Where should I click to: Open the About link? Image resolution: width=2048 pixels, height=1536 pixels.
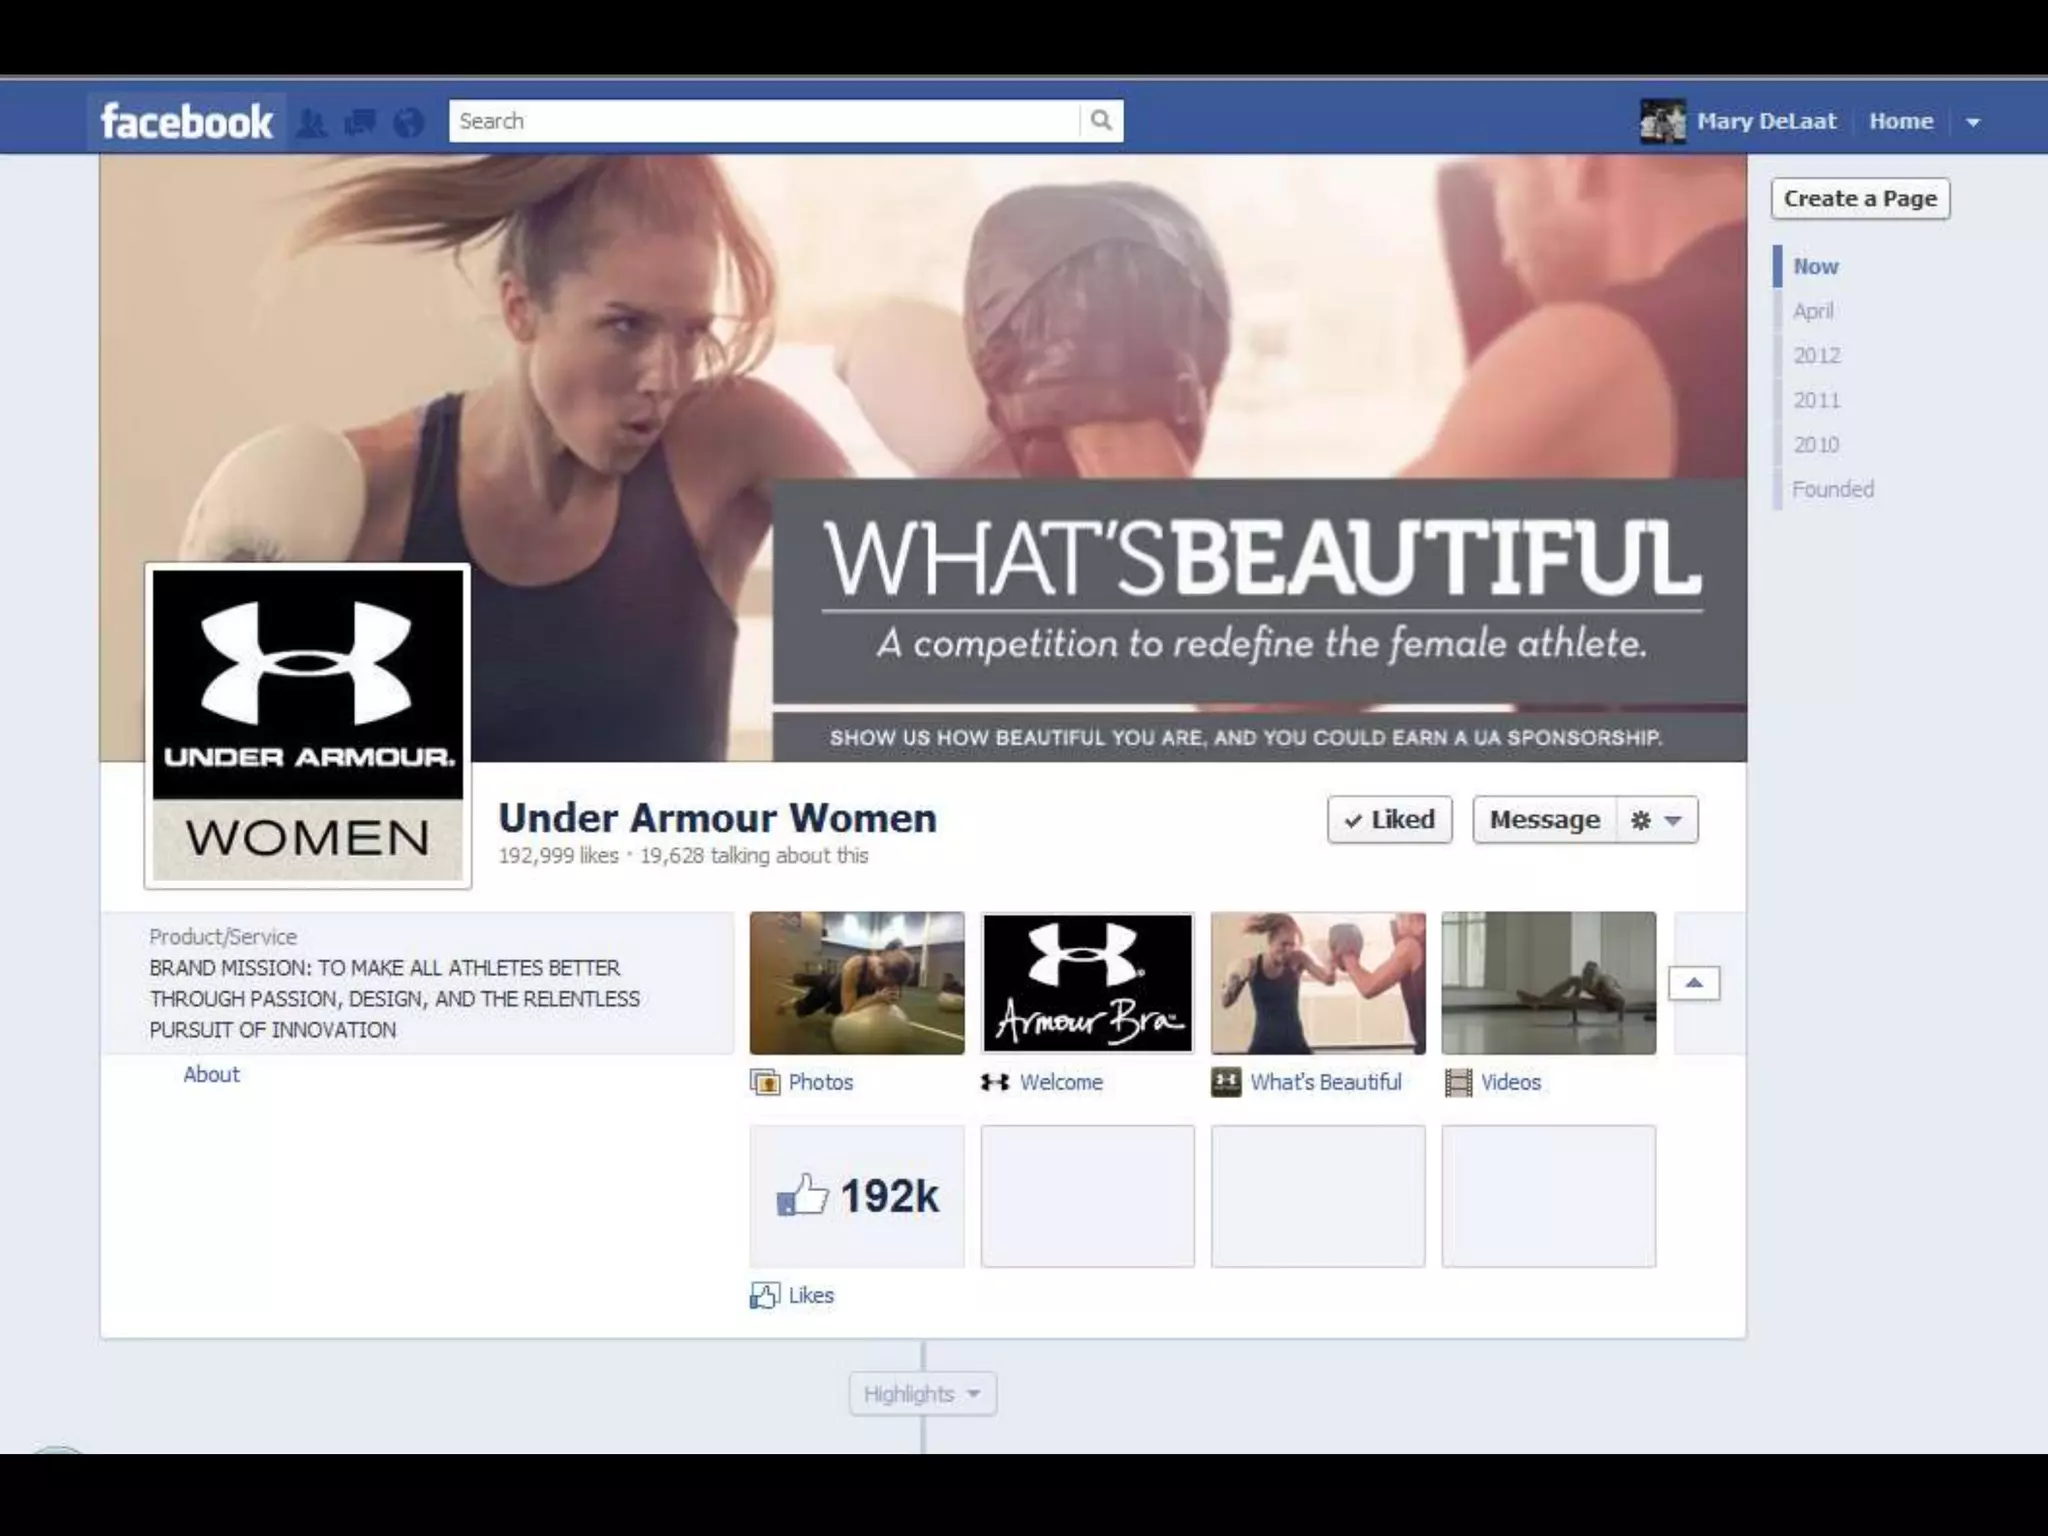pos(211,1074)
